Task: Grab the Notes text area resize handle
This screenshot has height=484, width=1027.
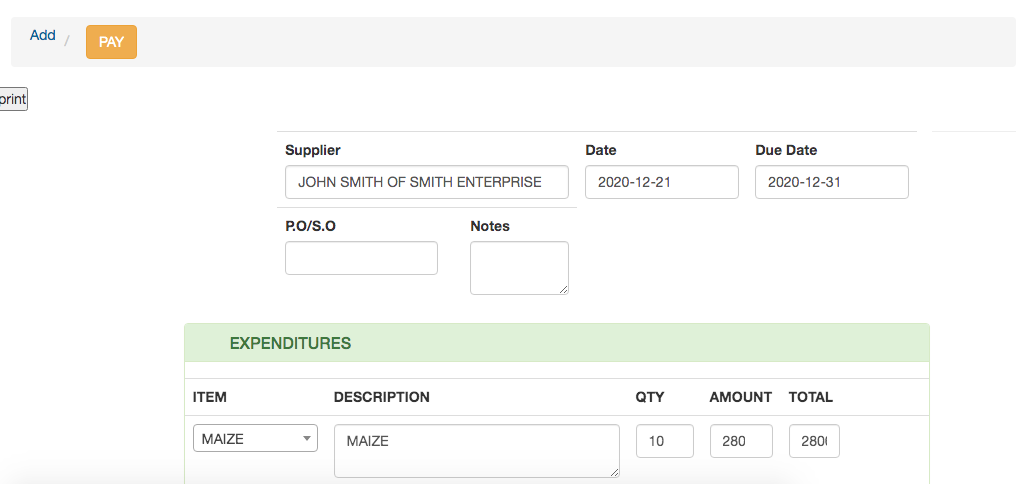Action: pos(564,290)
